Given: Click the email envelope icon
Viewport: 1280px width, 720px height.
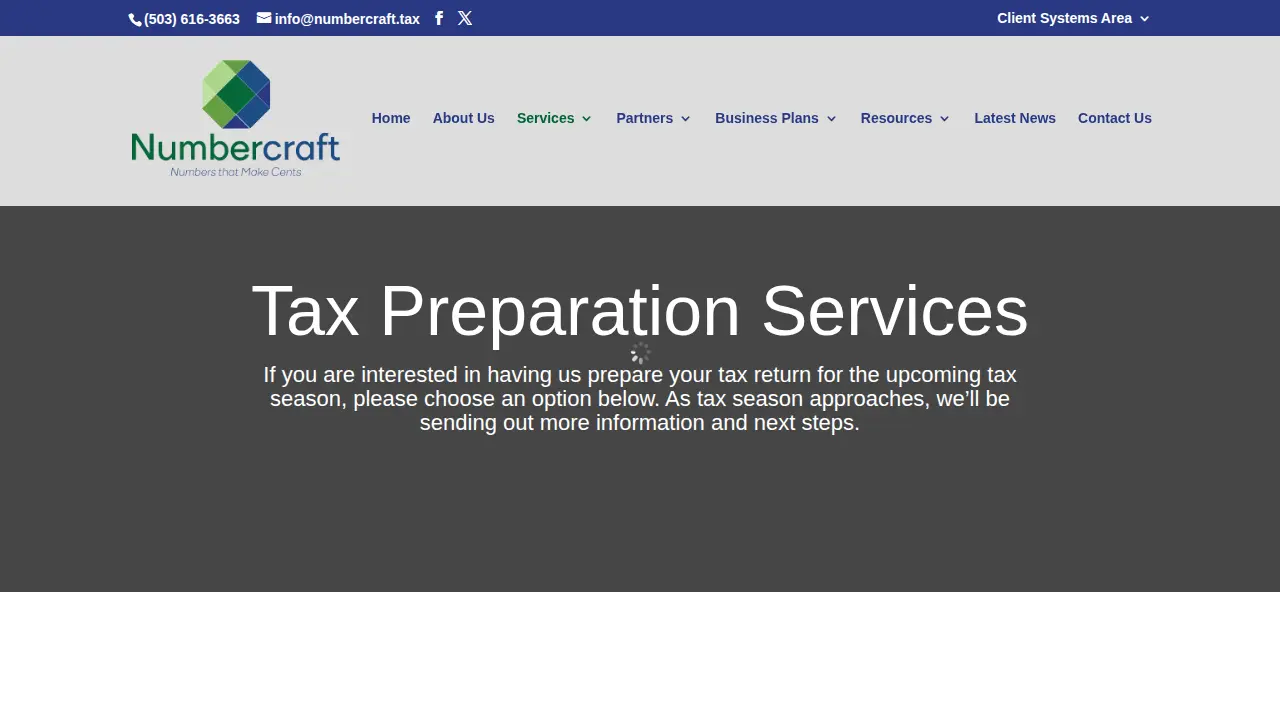Looking at the screenshot, I should [x=264, y=18].
